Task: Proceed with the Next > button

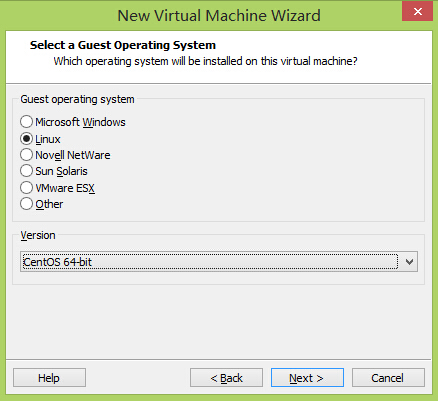Action: pos(307,378)
